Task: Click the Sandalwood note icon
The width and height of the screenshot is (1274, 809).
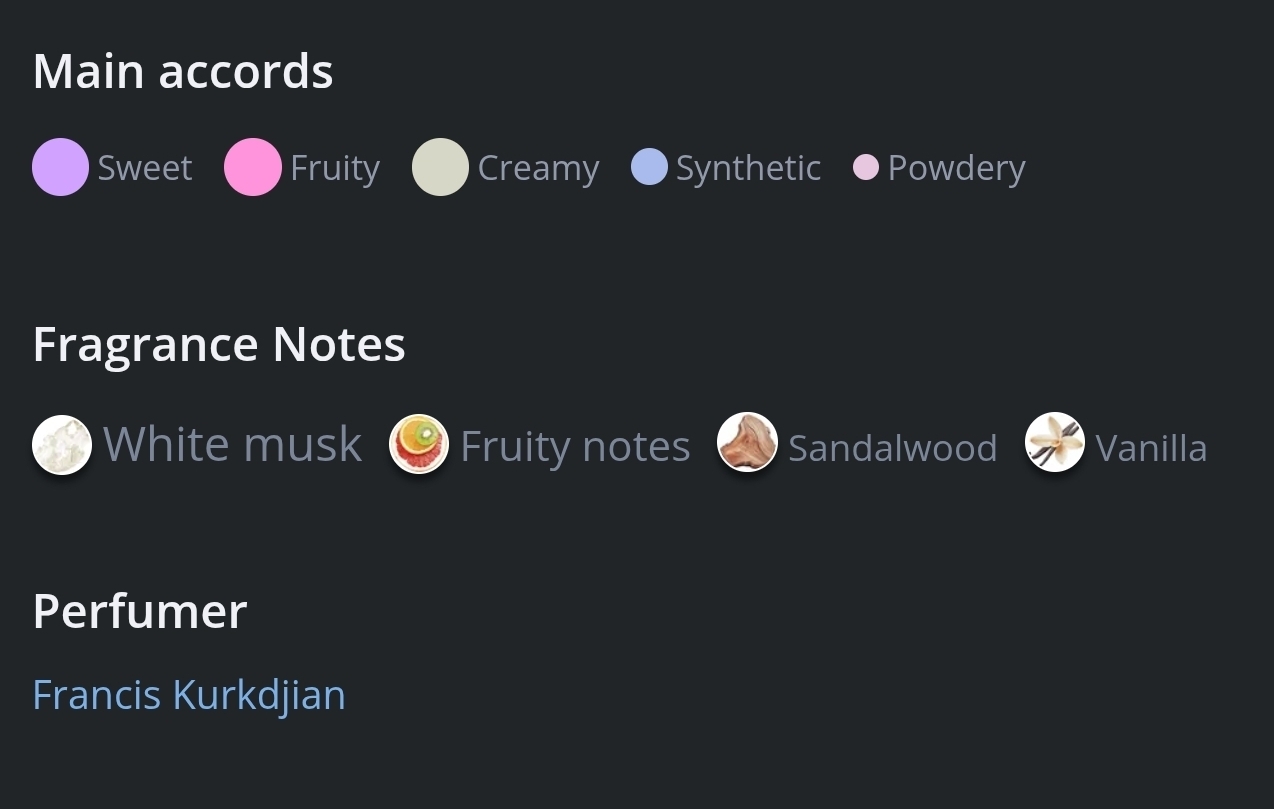Action: (747, 443)
